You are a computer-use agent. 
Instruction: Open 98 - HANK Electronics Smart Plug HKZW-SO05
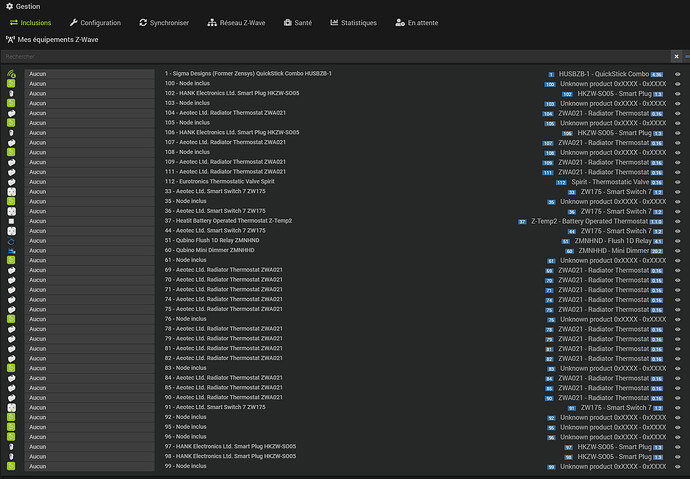point(231,456)
